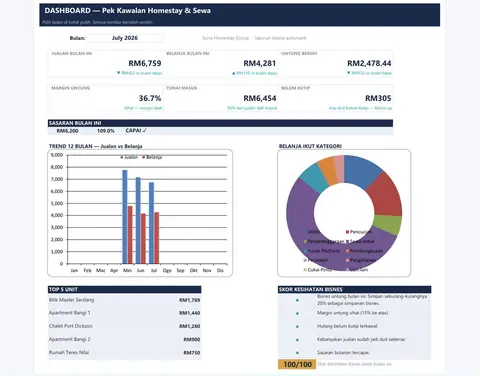
Task: Select the Chalet Port Dickson row
Action: click(125, 326)
